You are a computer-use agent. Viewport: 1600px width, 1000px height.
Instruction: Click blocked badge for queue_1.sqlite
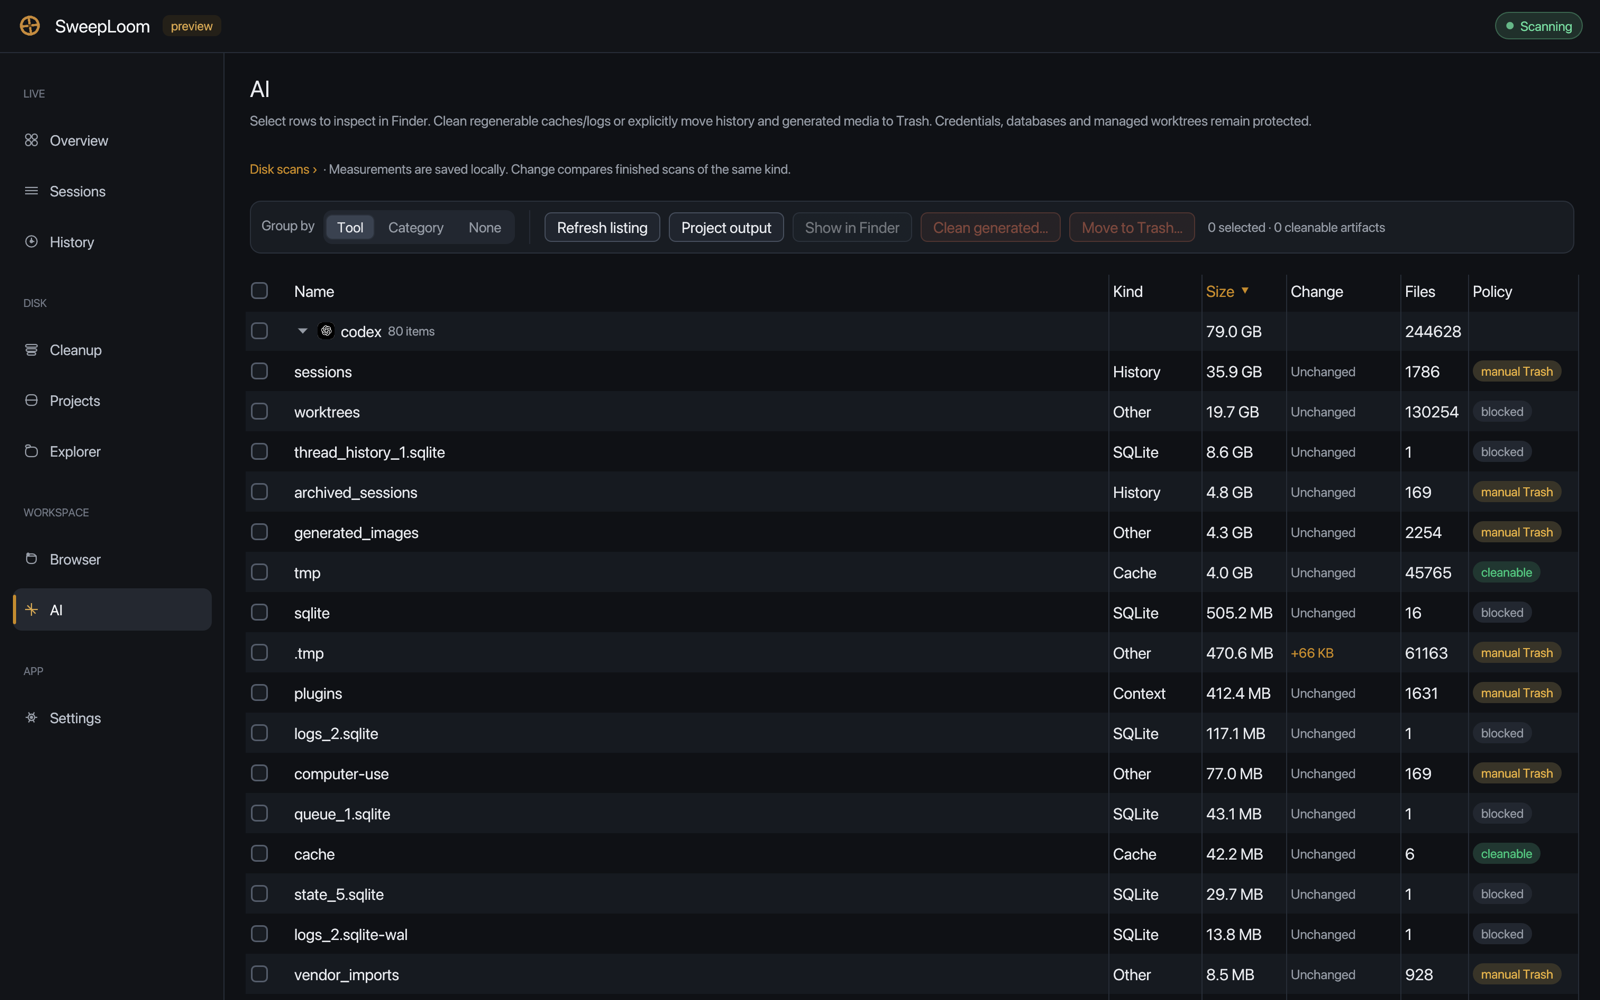pos(1502,813)
